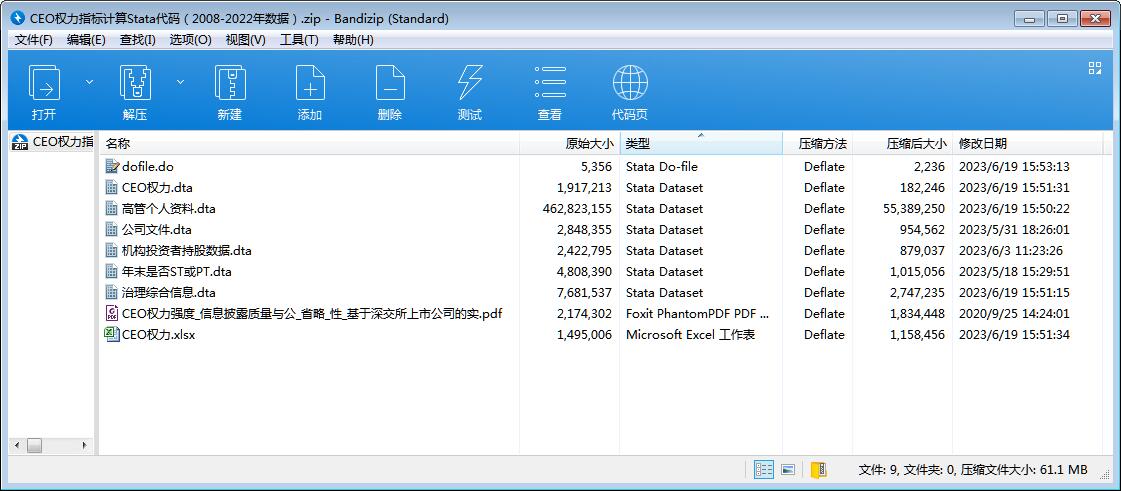The image size is (1121, 491).
Task: Click the 高管个人资料.dta file name
Action: [x=169, y=209]
